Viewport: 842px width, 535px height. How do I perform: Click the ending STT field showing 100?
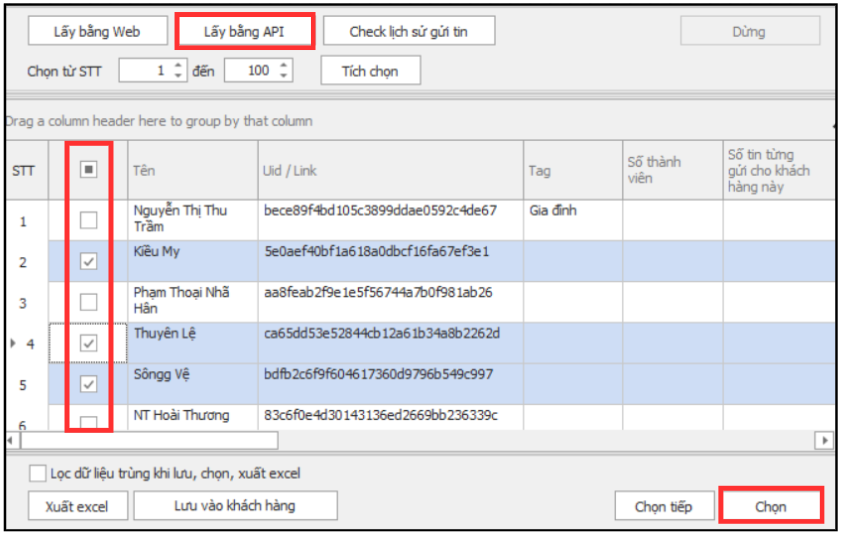[x=252, y=71]
